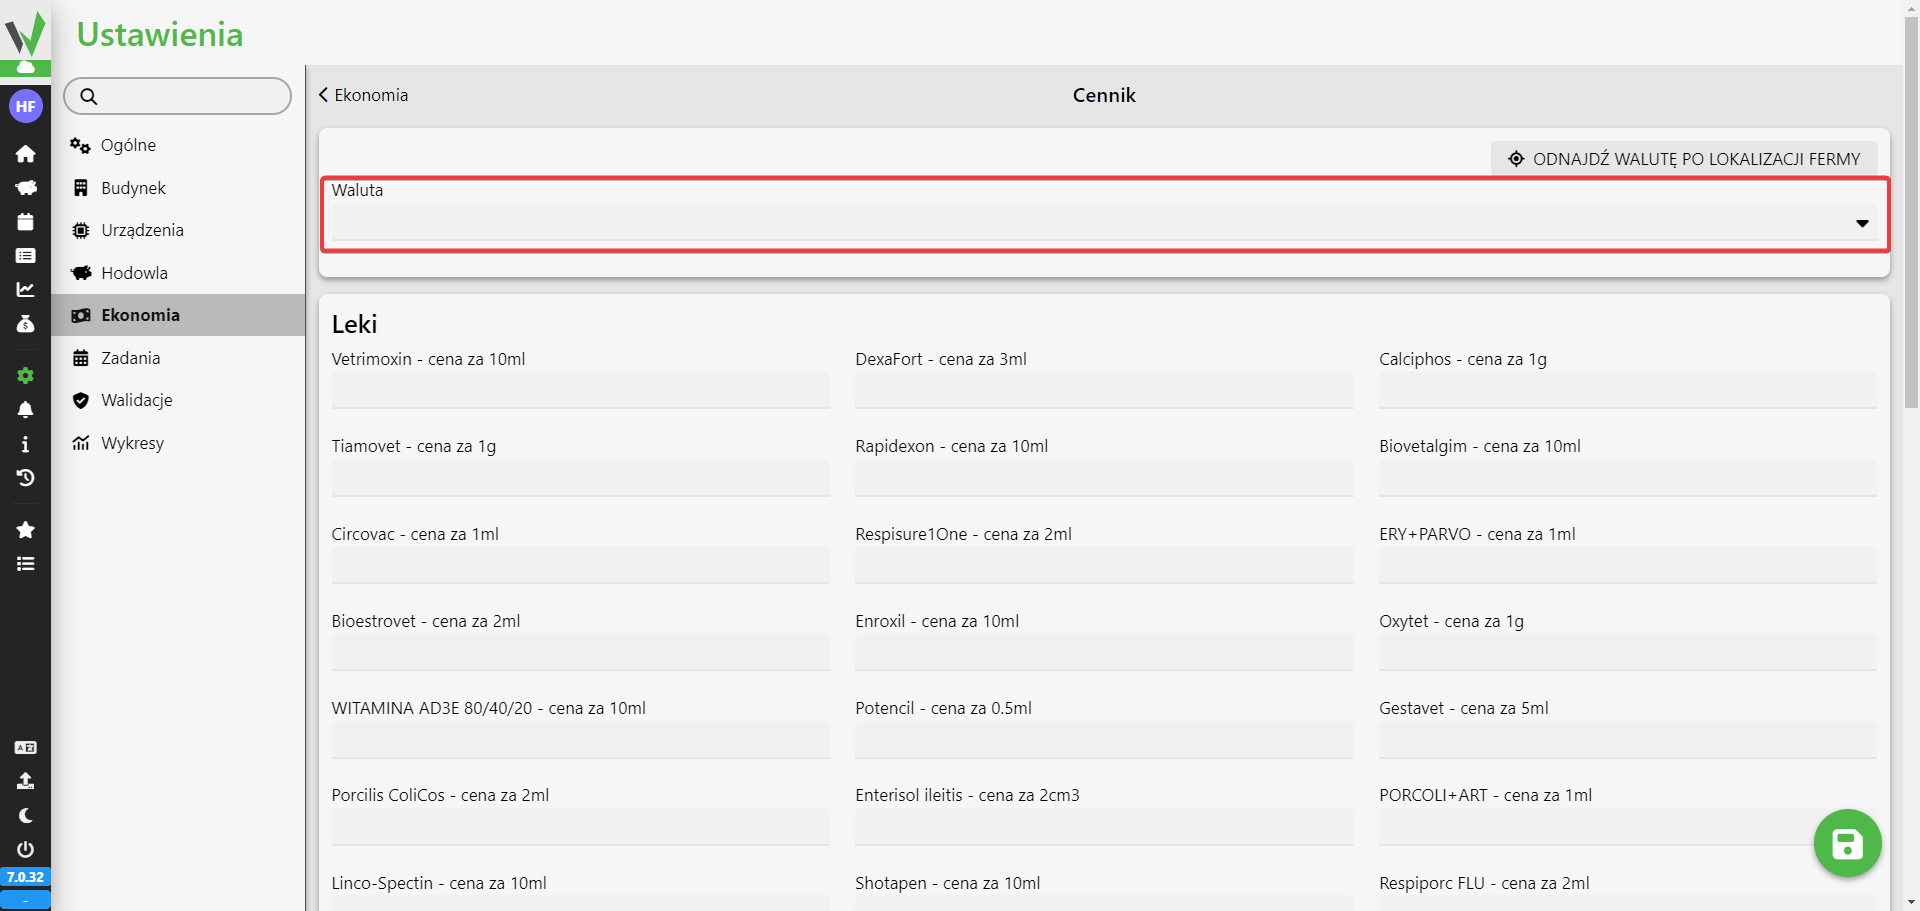This screenshot has height=911, width=1920.
Task: Click the 7.0.32 version badge
Action: point(25,877)
